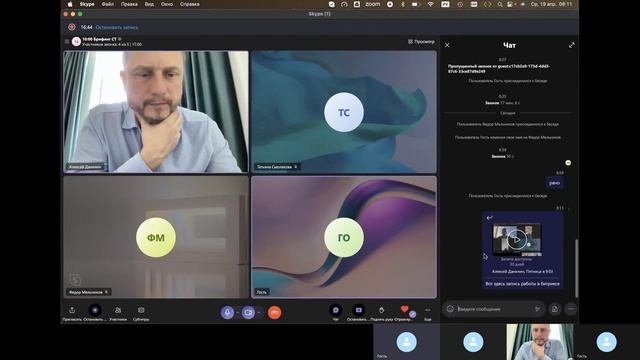
Task: Click the Чат panel heading
Action: coord(509,45)
